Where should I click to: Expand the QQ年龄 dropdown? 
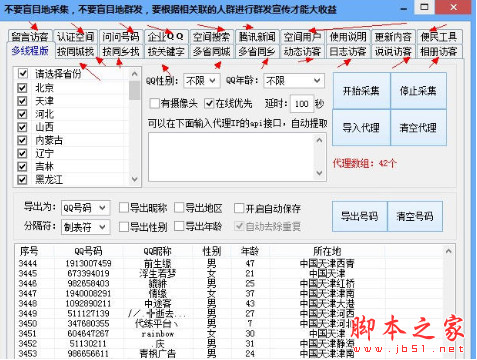pyautogui.click(x=294, y=81)
